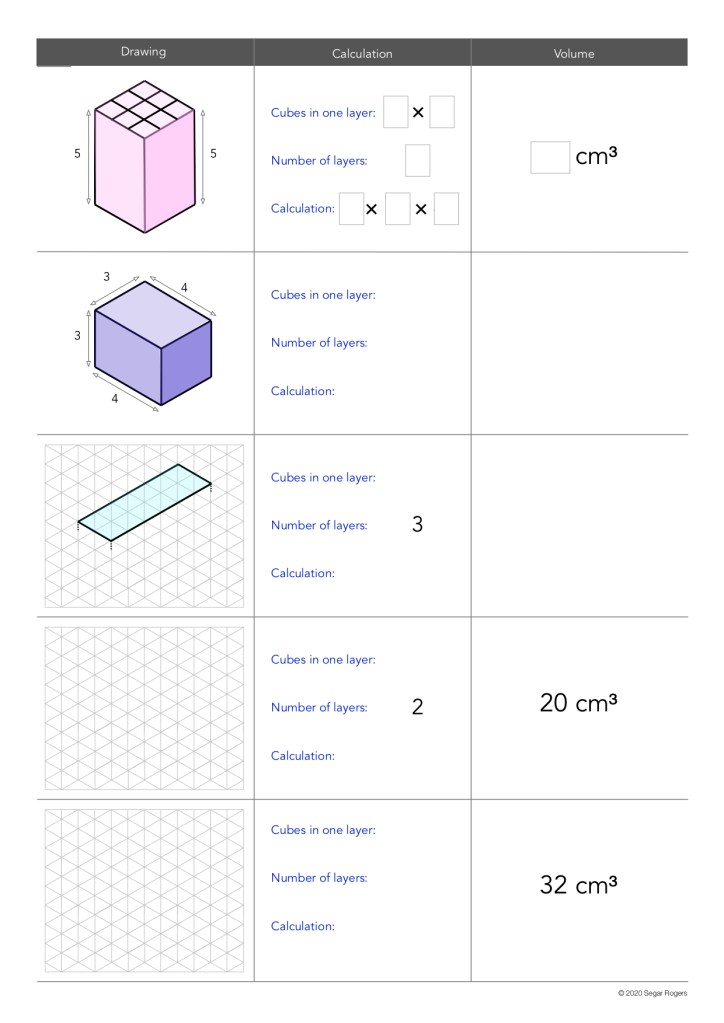This screenshot has height=1023, width=724.
Task: Click the Calculation column header
Action: pyautogui.click(x=362, y=52)
